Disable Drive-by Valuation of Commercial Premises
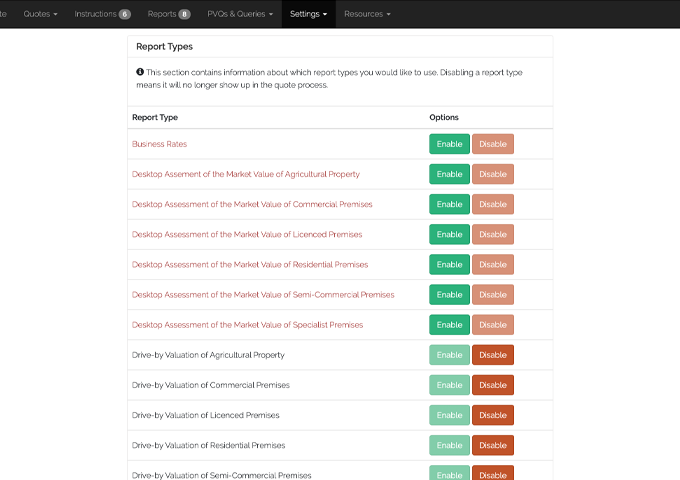Image resolution: width=680 pixels, height=480 pixels. 493,385
